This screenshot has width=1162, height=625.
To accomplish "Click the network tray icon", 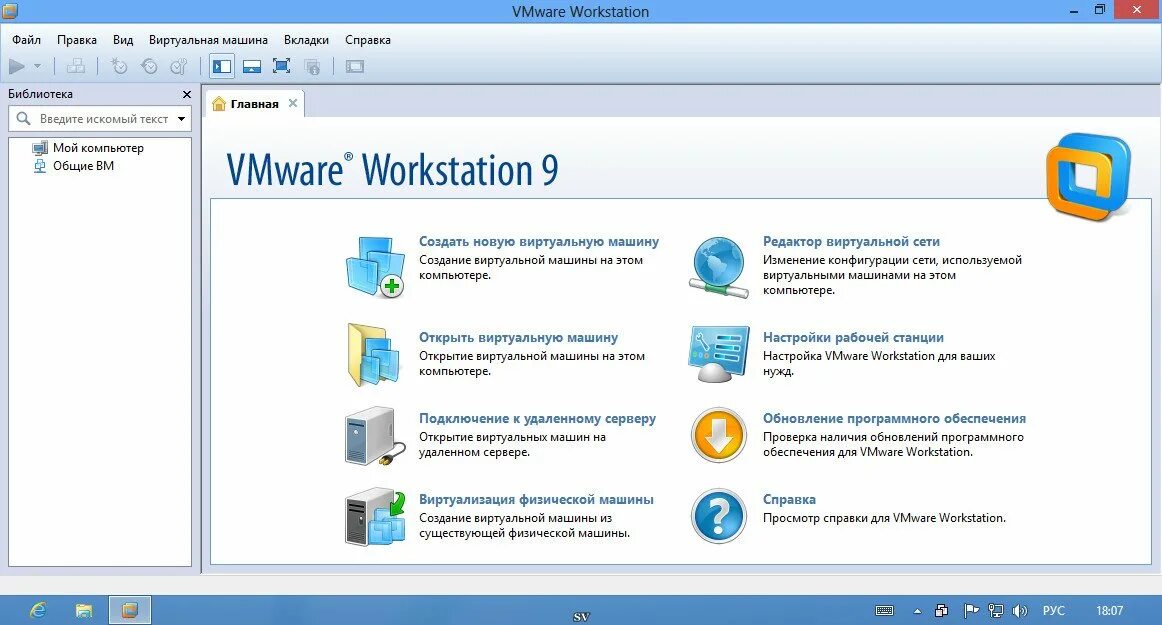I will (x=996, y=611).
